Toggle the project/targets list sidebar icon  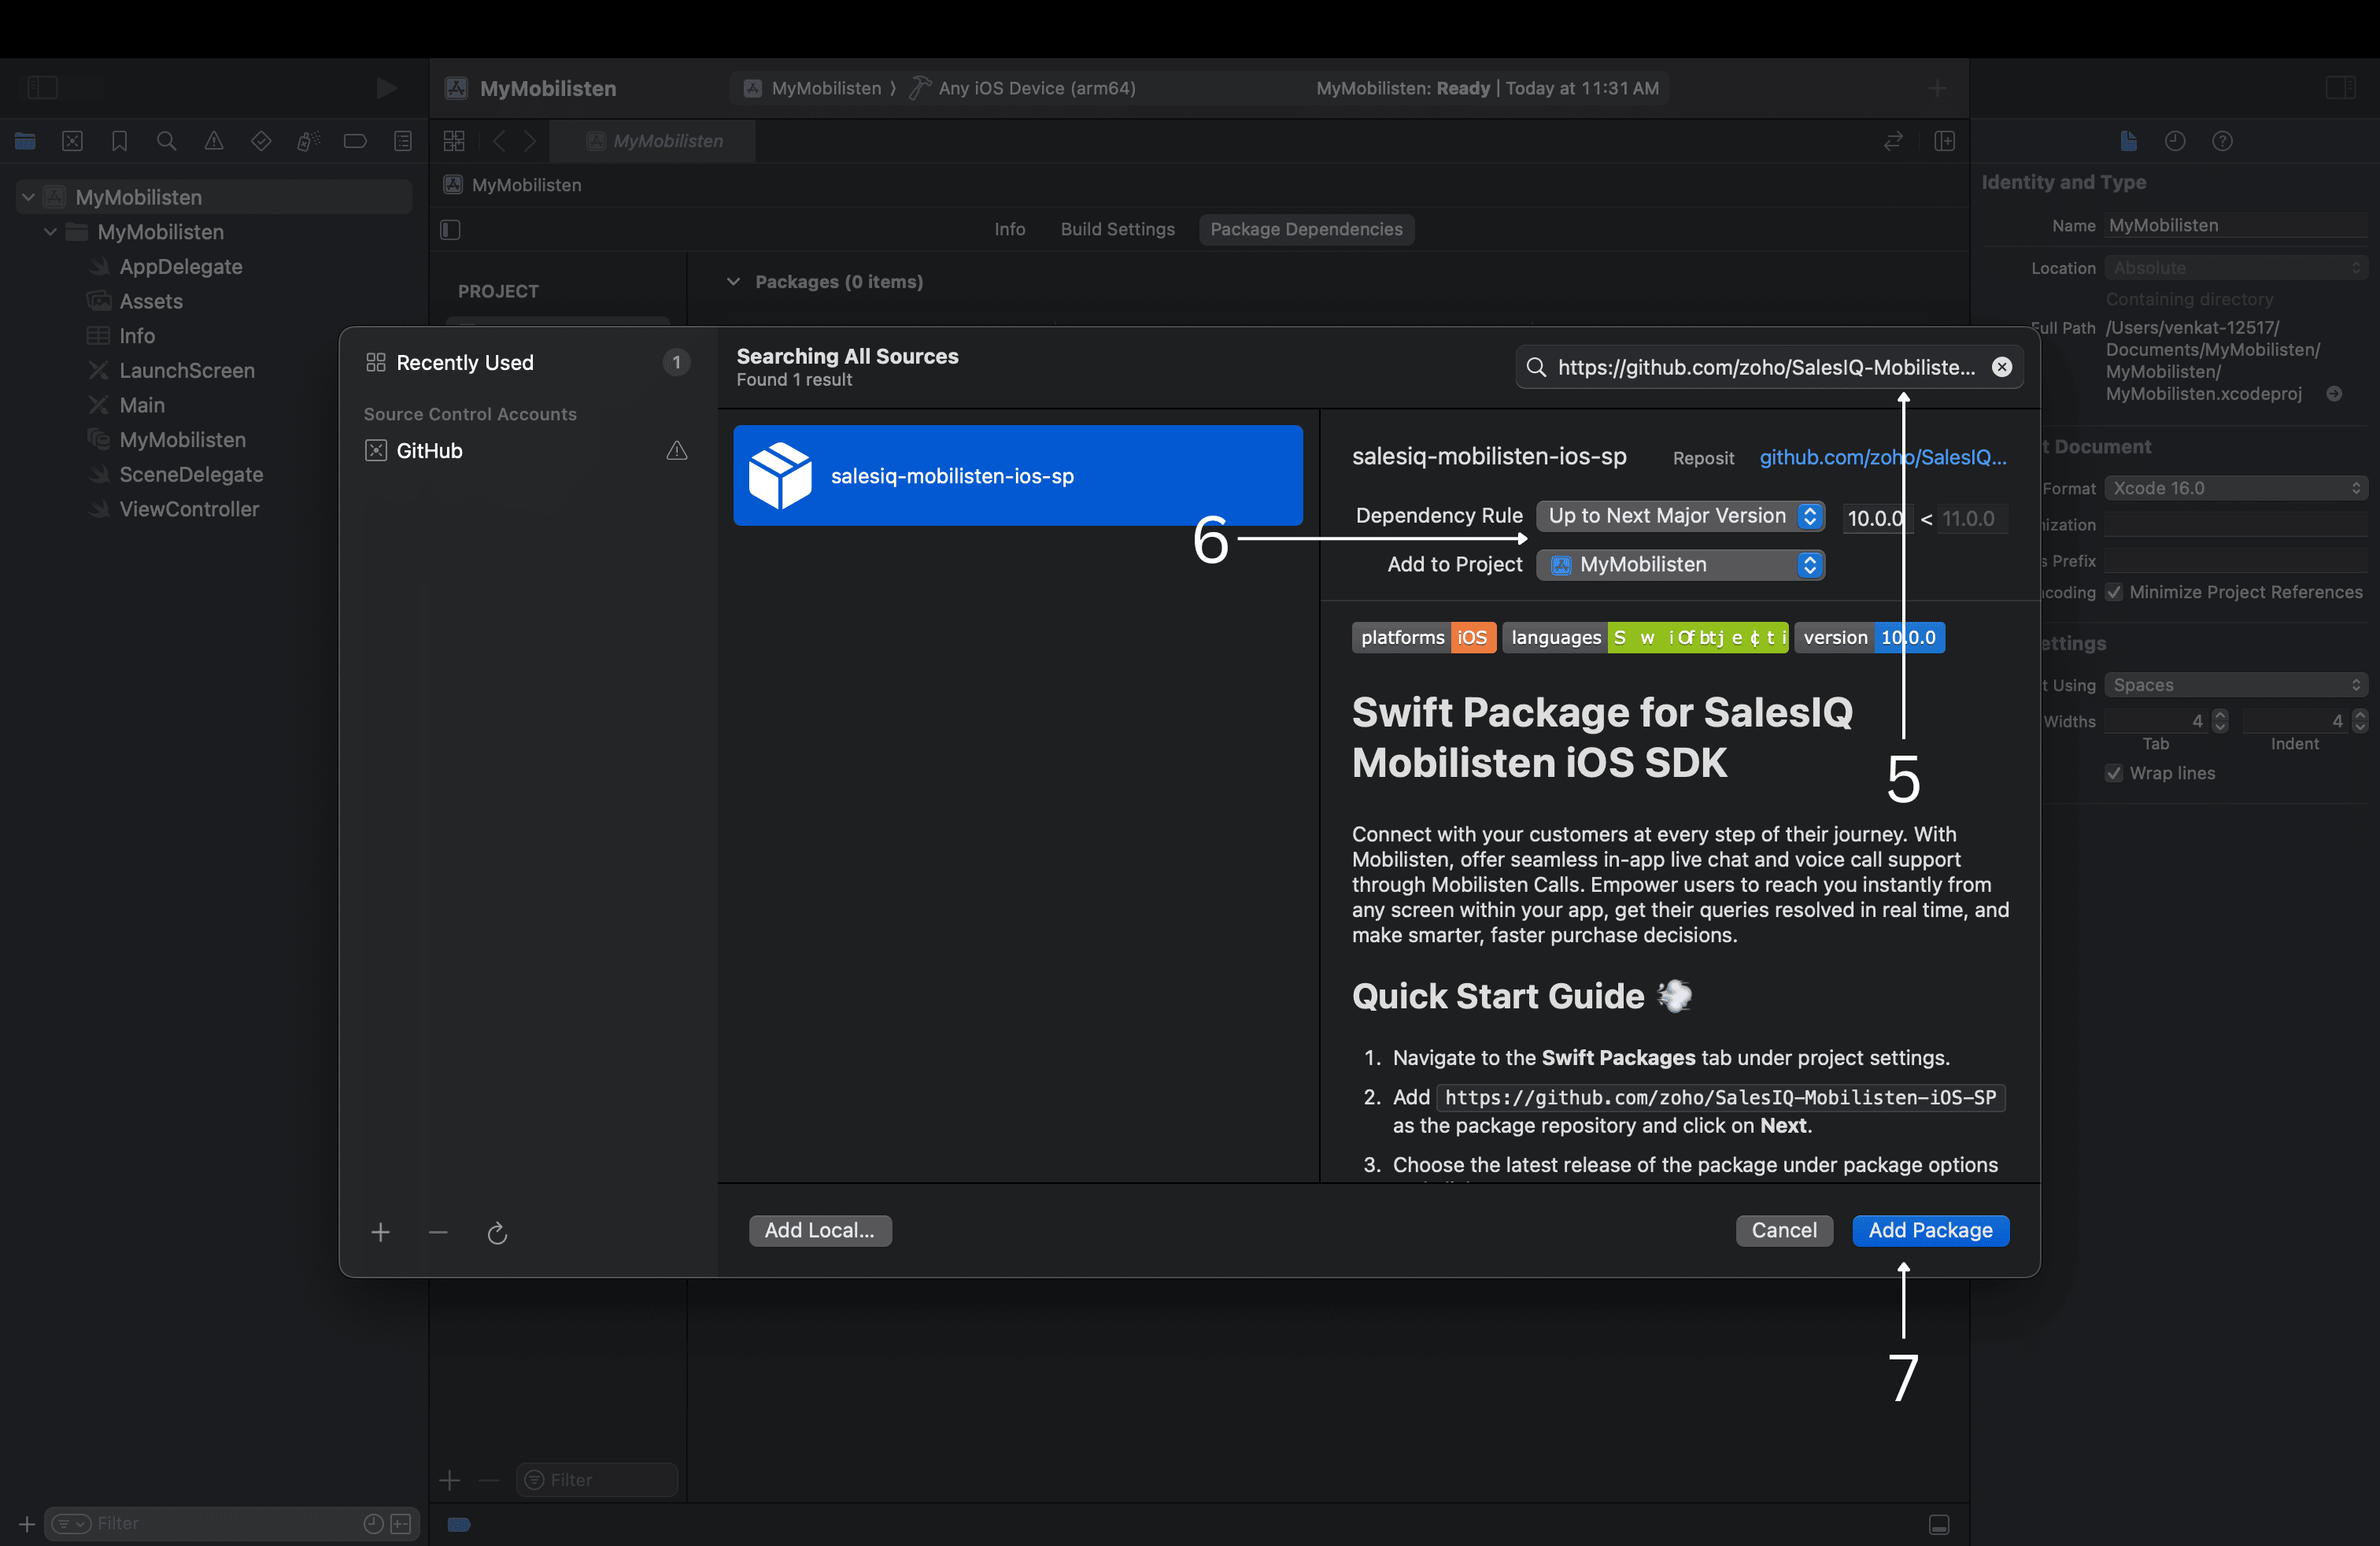(450, 230)
